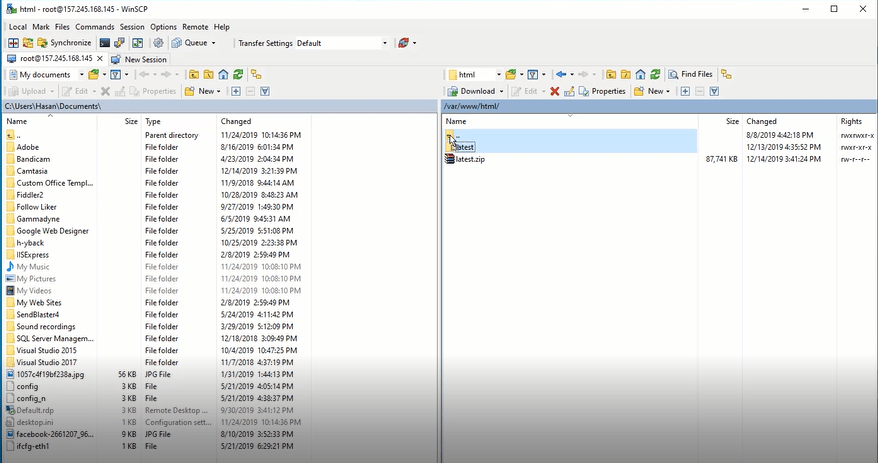This screenshot has height=463, width=878.
Task: Click the remote Rename icon
Action: tap(569, 91)
